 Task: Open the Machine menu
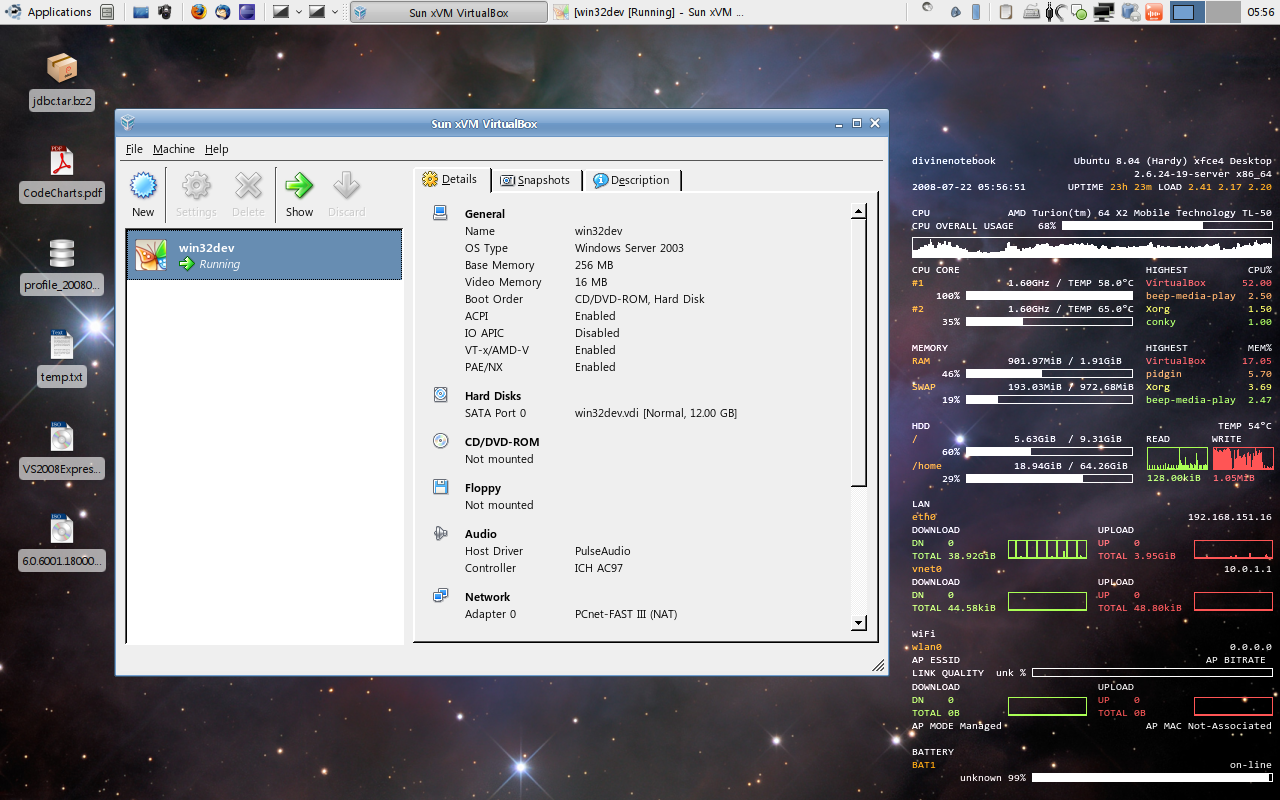click(174, 149)
